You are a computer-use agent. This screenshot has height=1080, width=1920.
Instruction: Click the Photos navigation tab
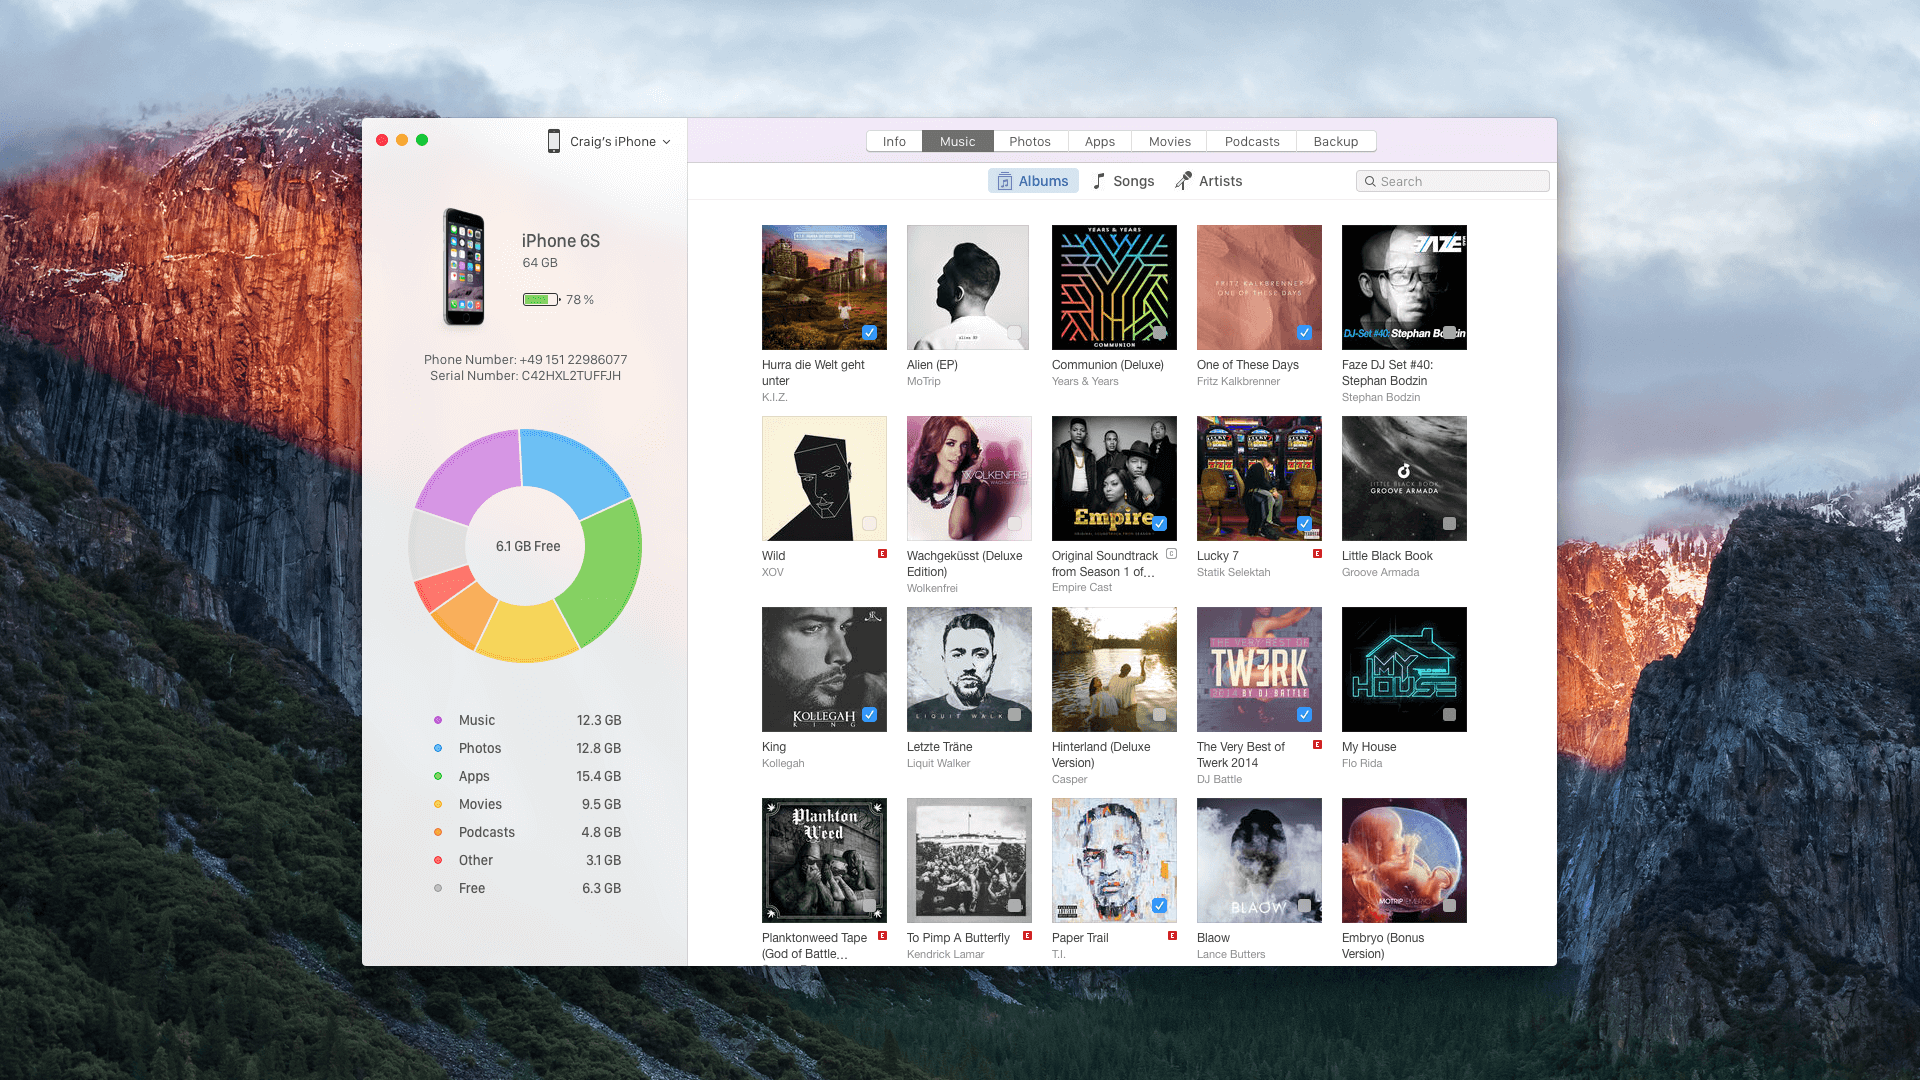click(x=1030, y=141)
